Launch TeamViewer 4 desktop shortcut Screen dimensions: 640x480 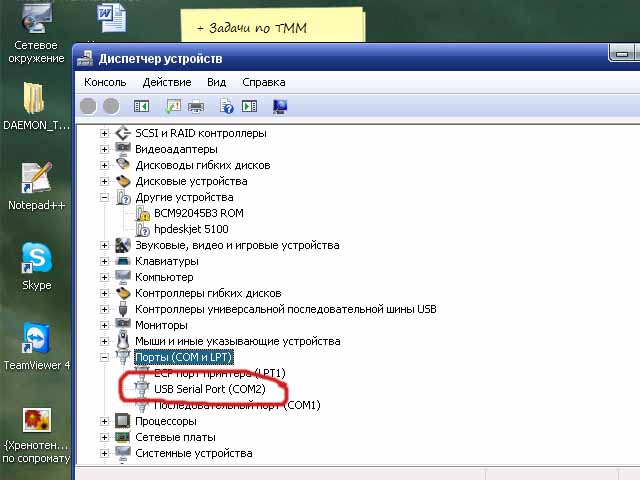(x=37, y=346)
